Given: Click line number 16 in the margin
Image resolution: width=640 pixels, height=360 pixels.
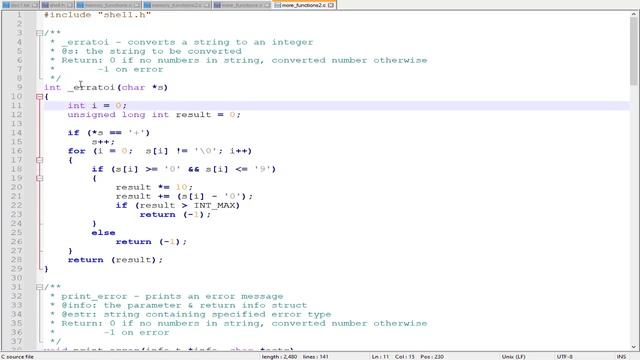Looking at the screenshot, I should point(16,151).
